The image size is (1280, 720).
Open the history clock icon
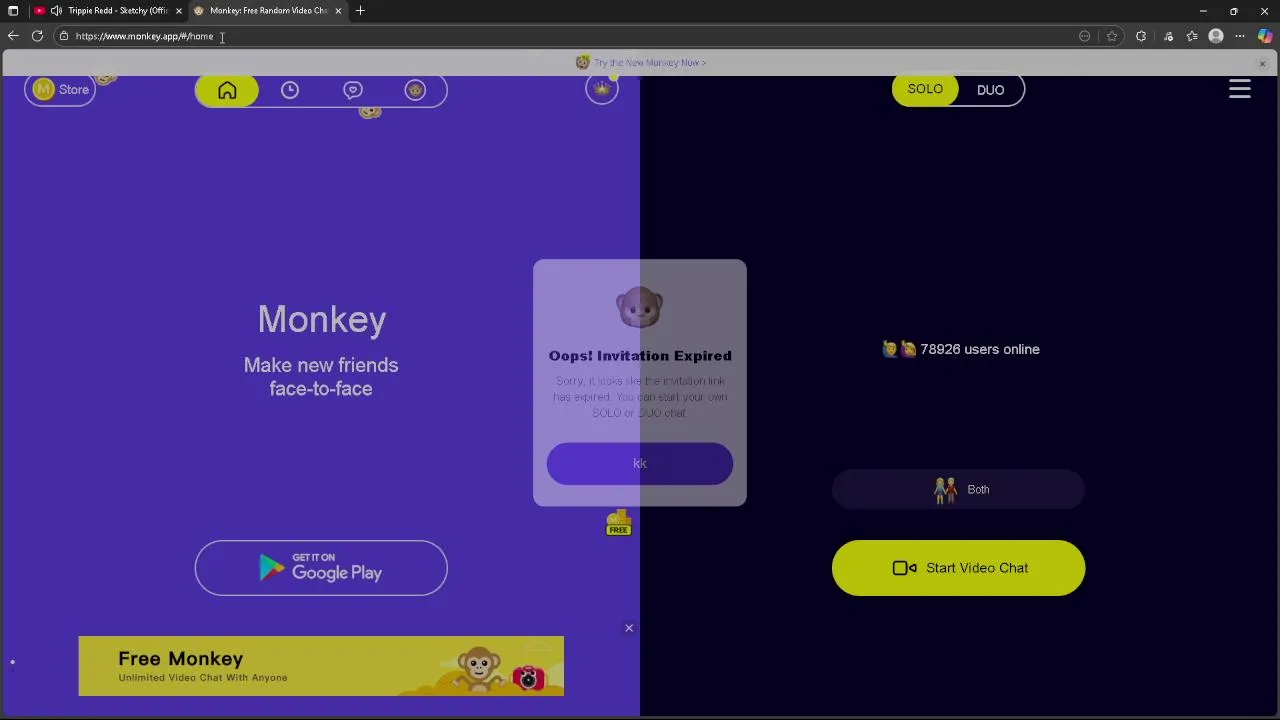pyautogui.click(x=290, y=91)
